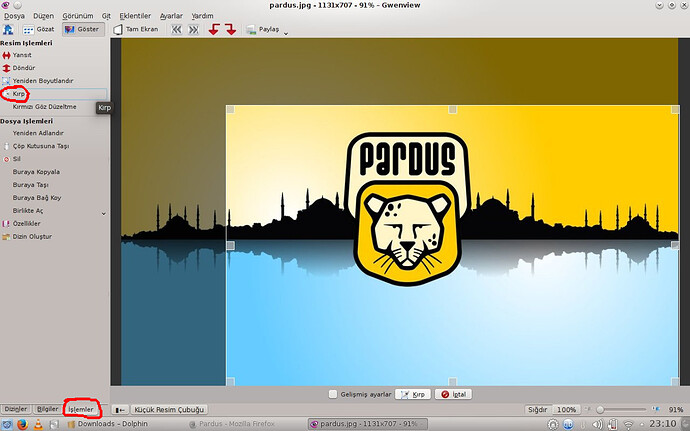Toggle Sığdır fit-to-window zoom

pyautogui.click(x=537, y=409)
